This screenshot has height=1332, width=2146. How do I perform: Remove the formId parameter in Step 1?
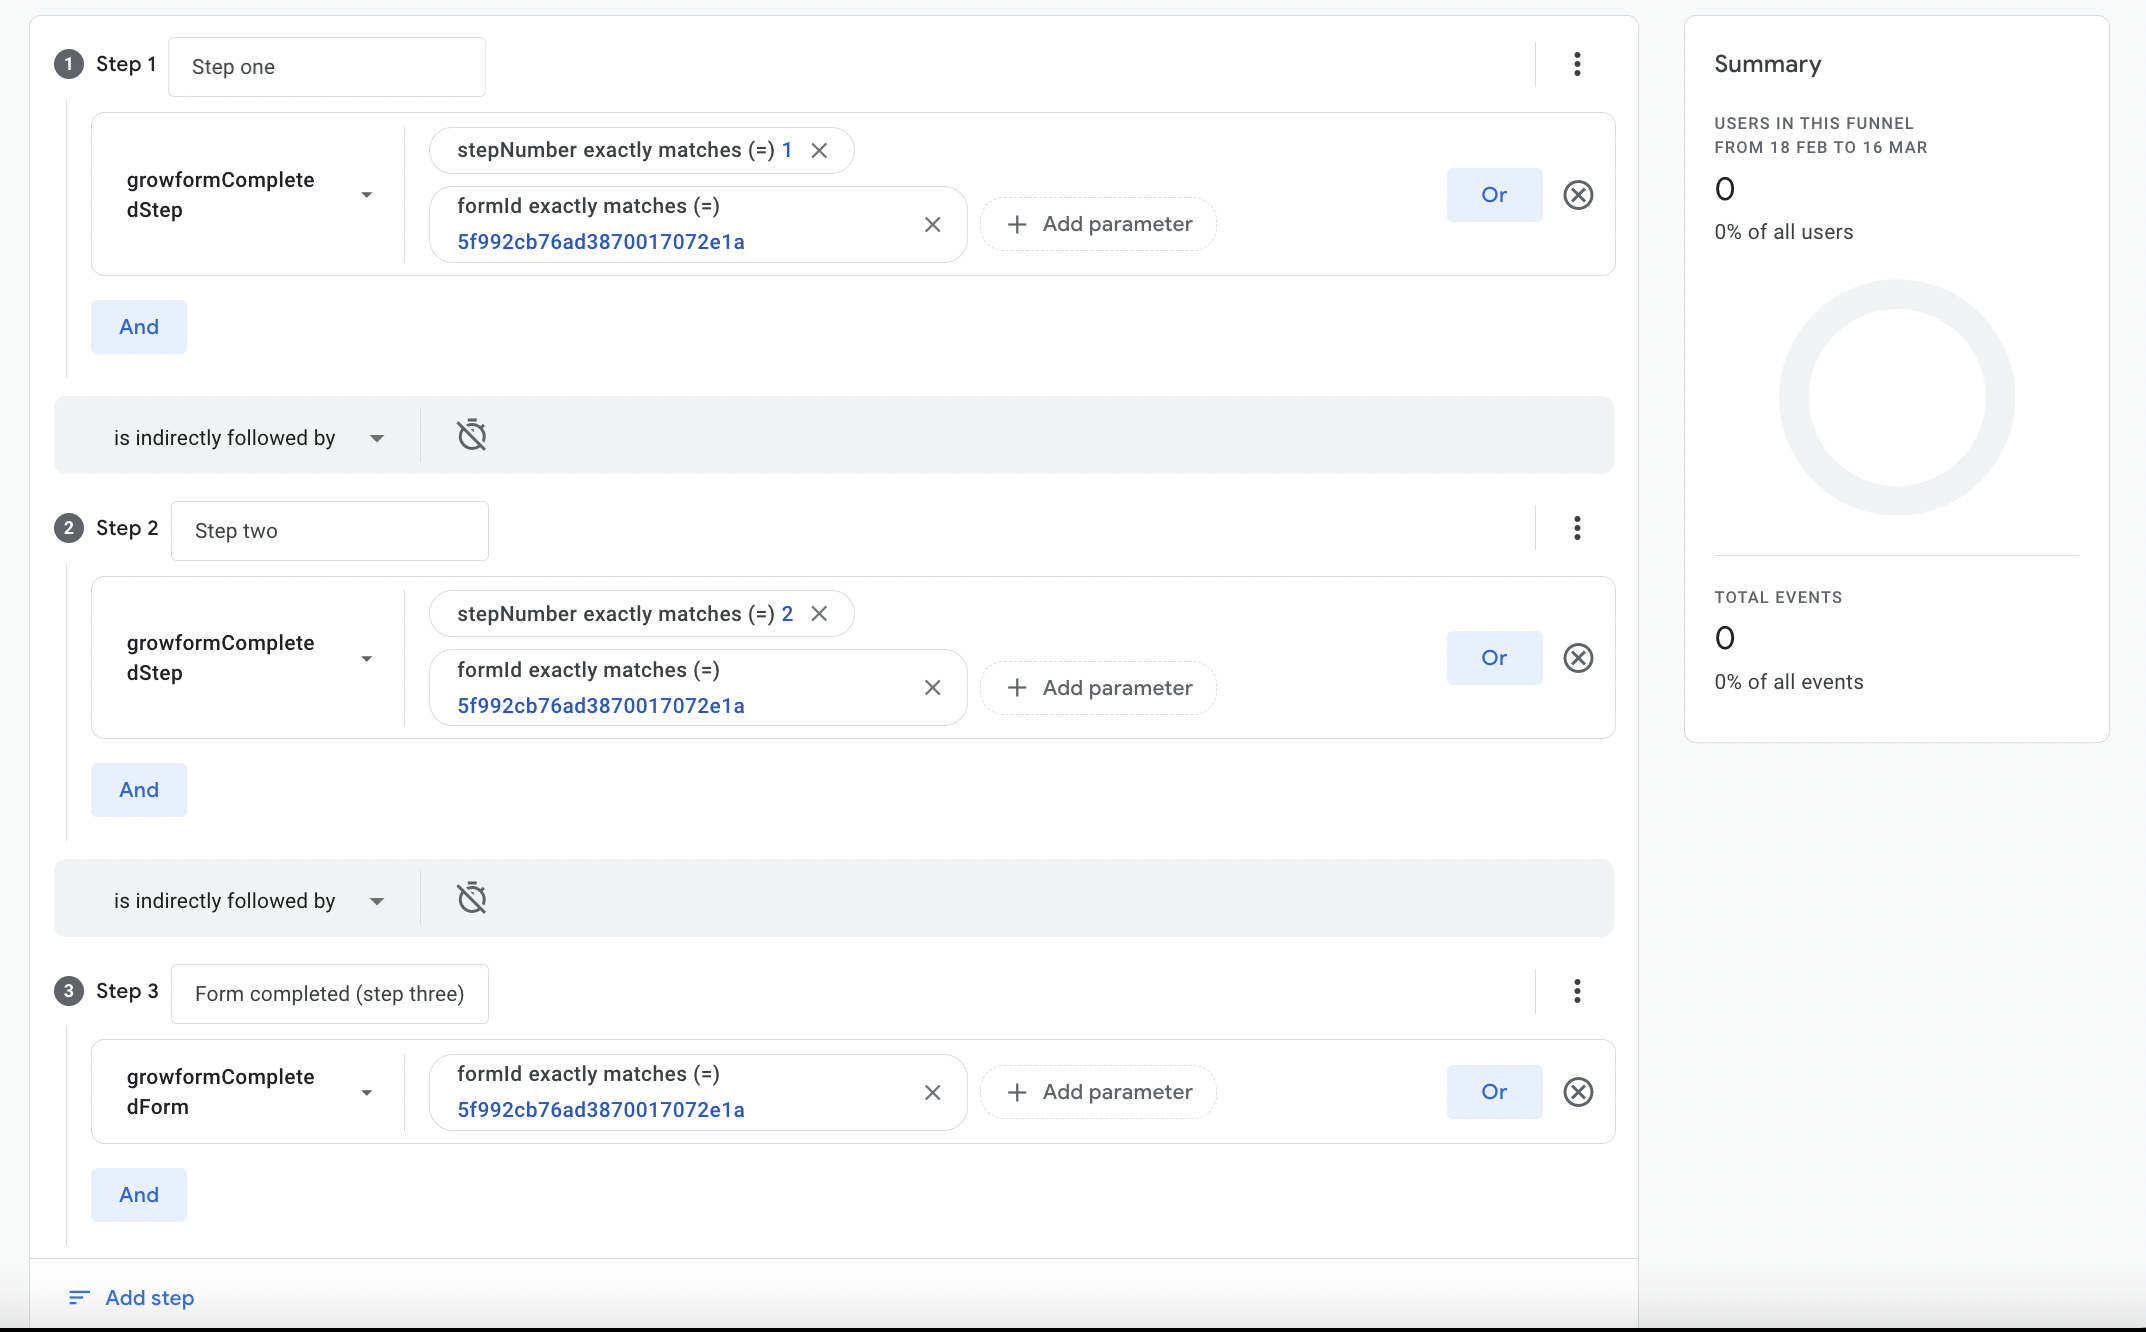click(932, 224)
